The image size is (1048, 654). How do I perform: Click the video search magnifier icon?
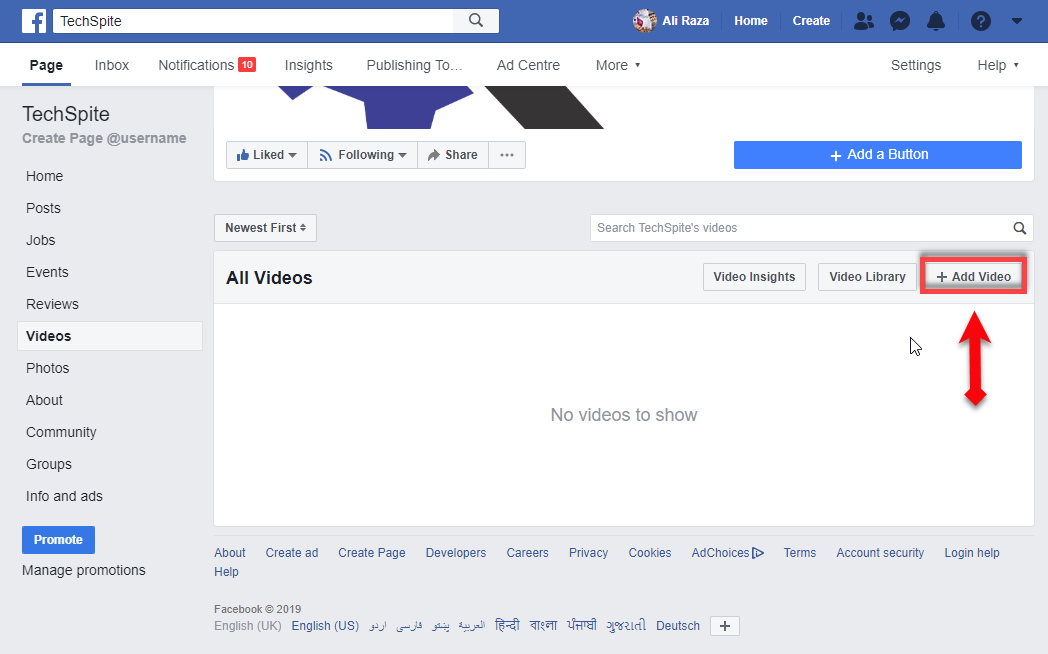[x=1020, y=228]
